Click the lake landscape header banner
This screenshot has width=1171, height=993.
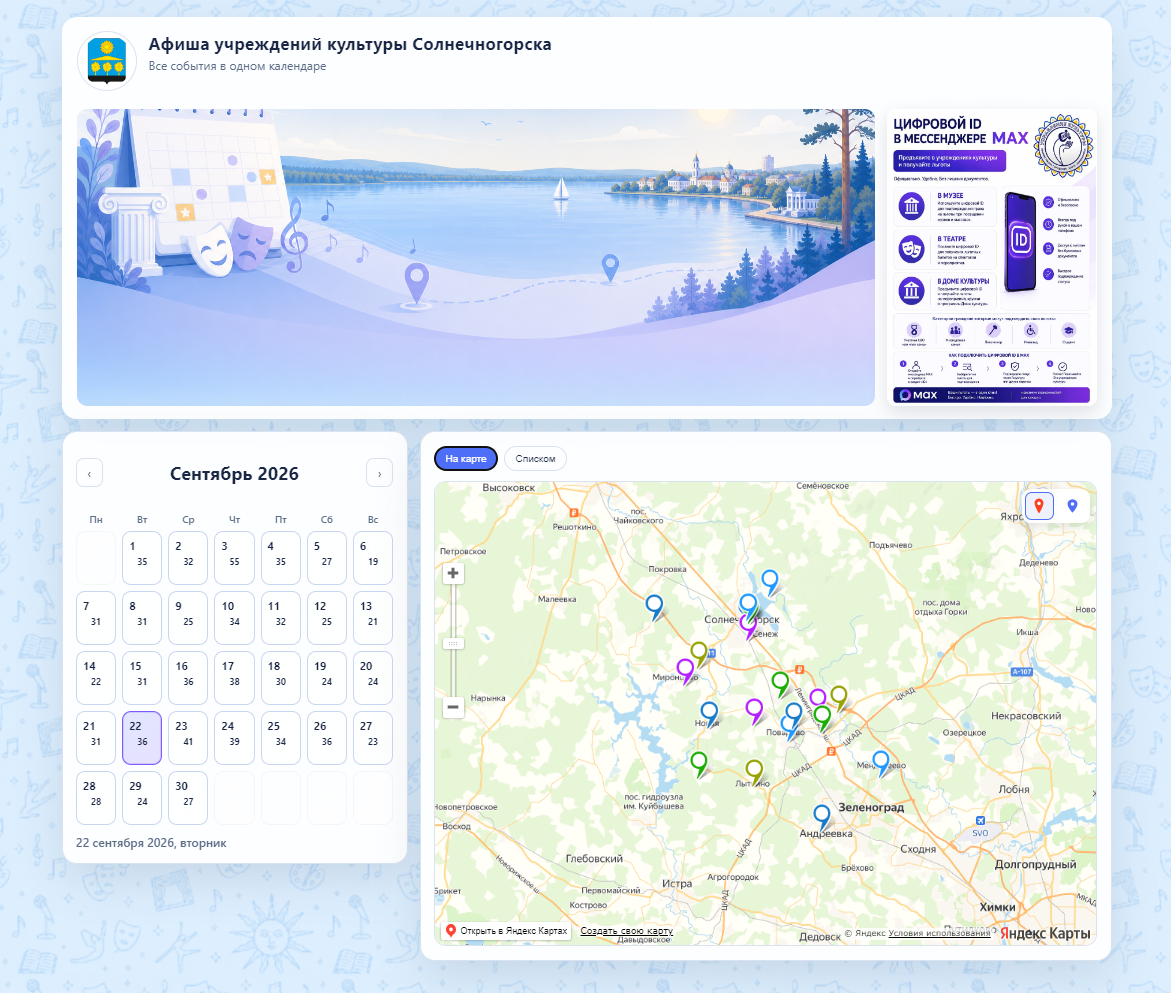pyautogui.click(x=476, y=258)
